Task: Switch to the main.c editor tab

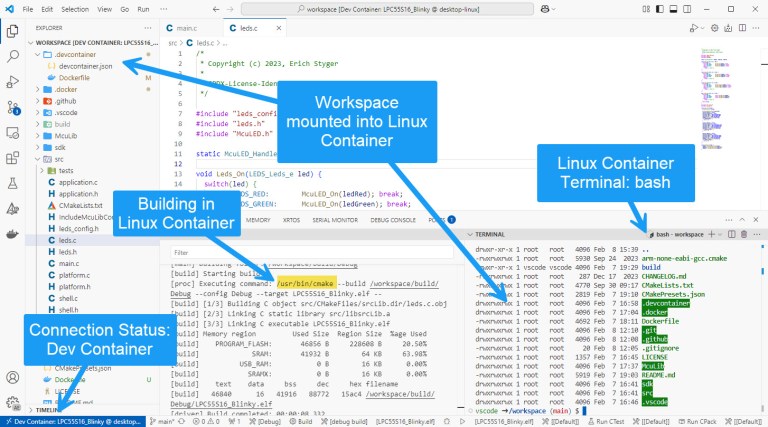Action: [x=186, y=28]
